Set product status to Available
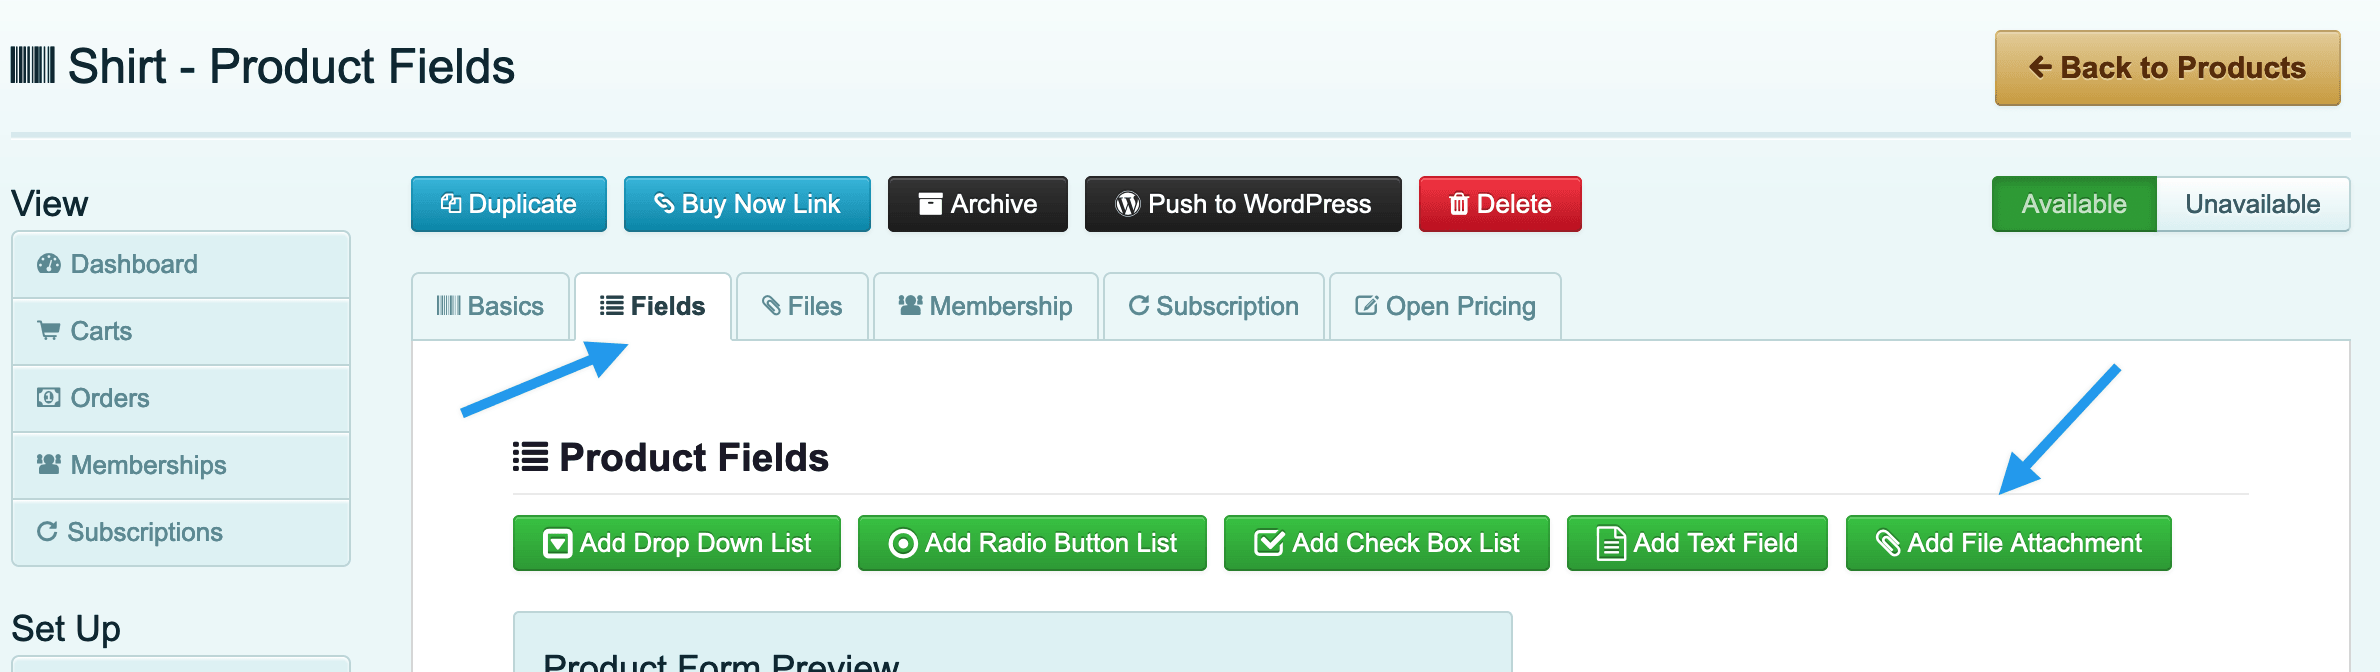Viewport: 2380px width, 672px height. coord(2074,204)
